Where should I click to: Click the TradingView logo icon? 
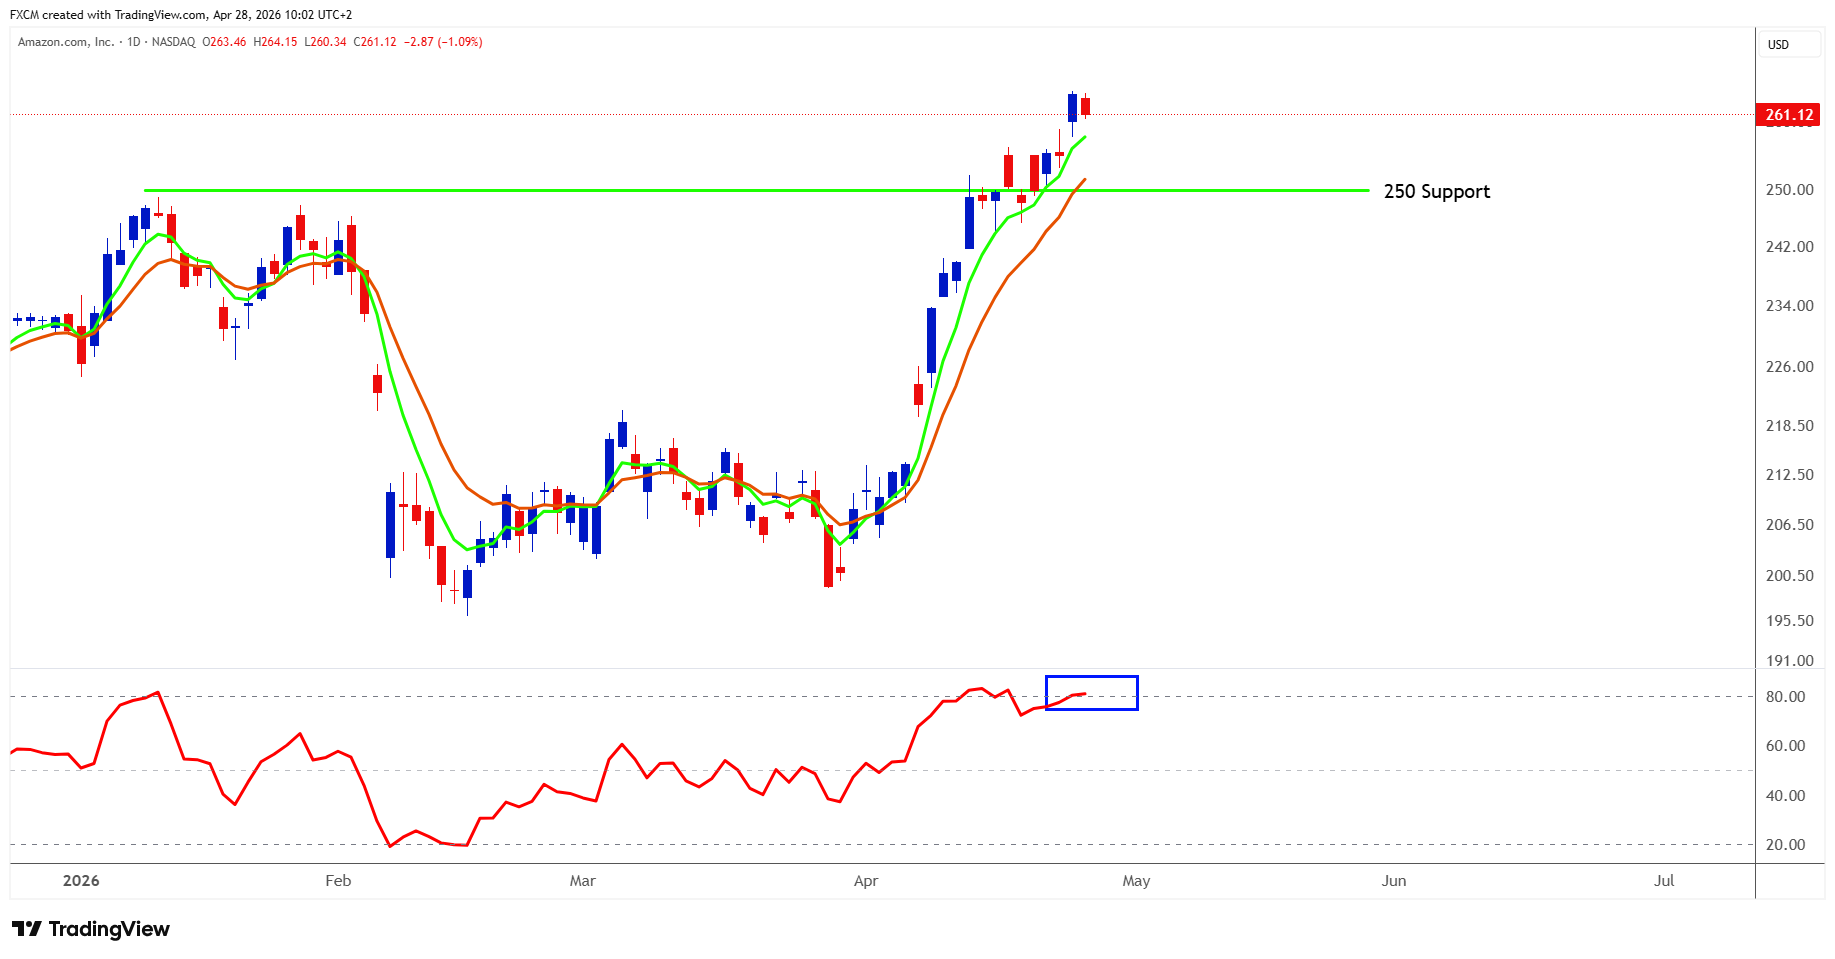tap(27, 929)
